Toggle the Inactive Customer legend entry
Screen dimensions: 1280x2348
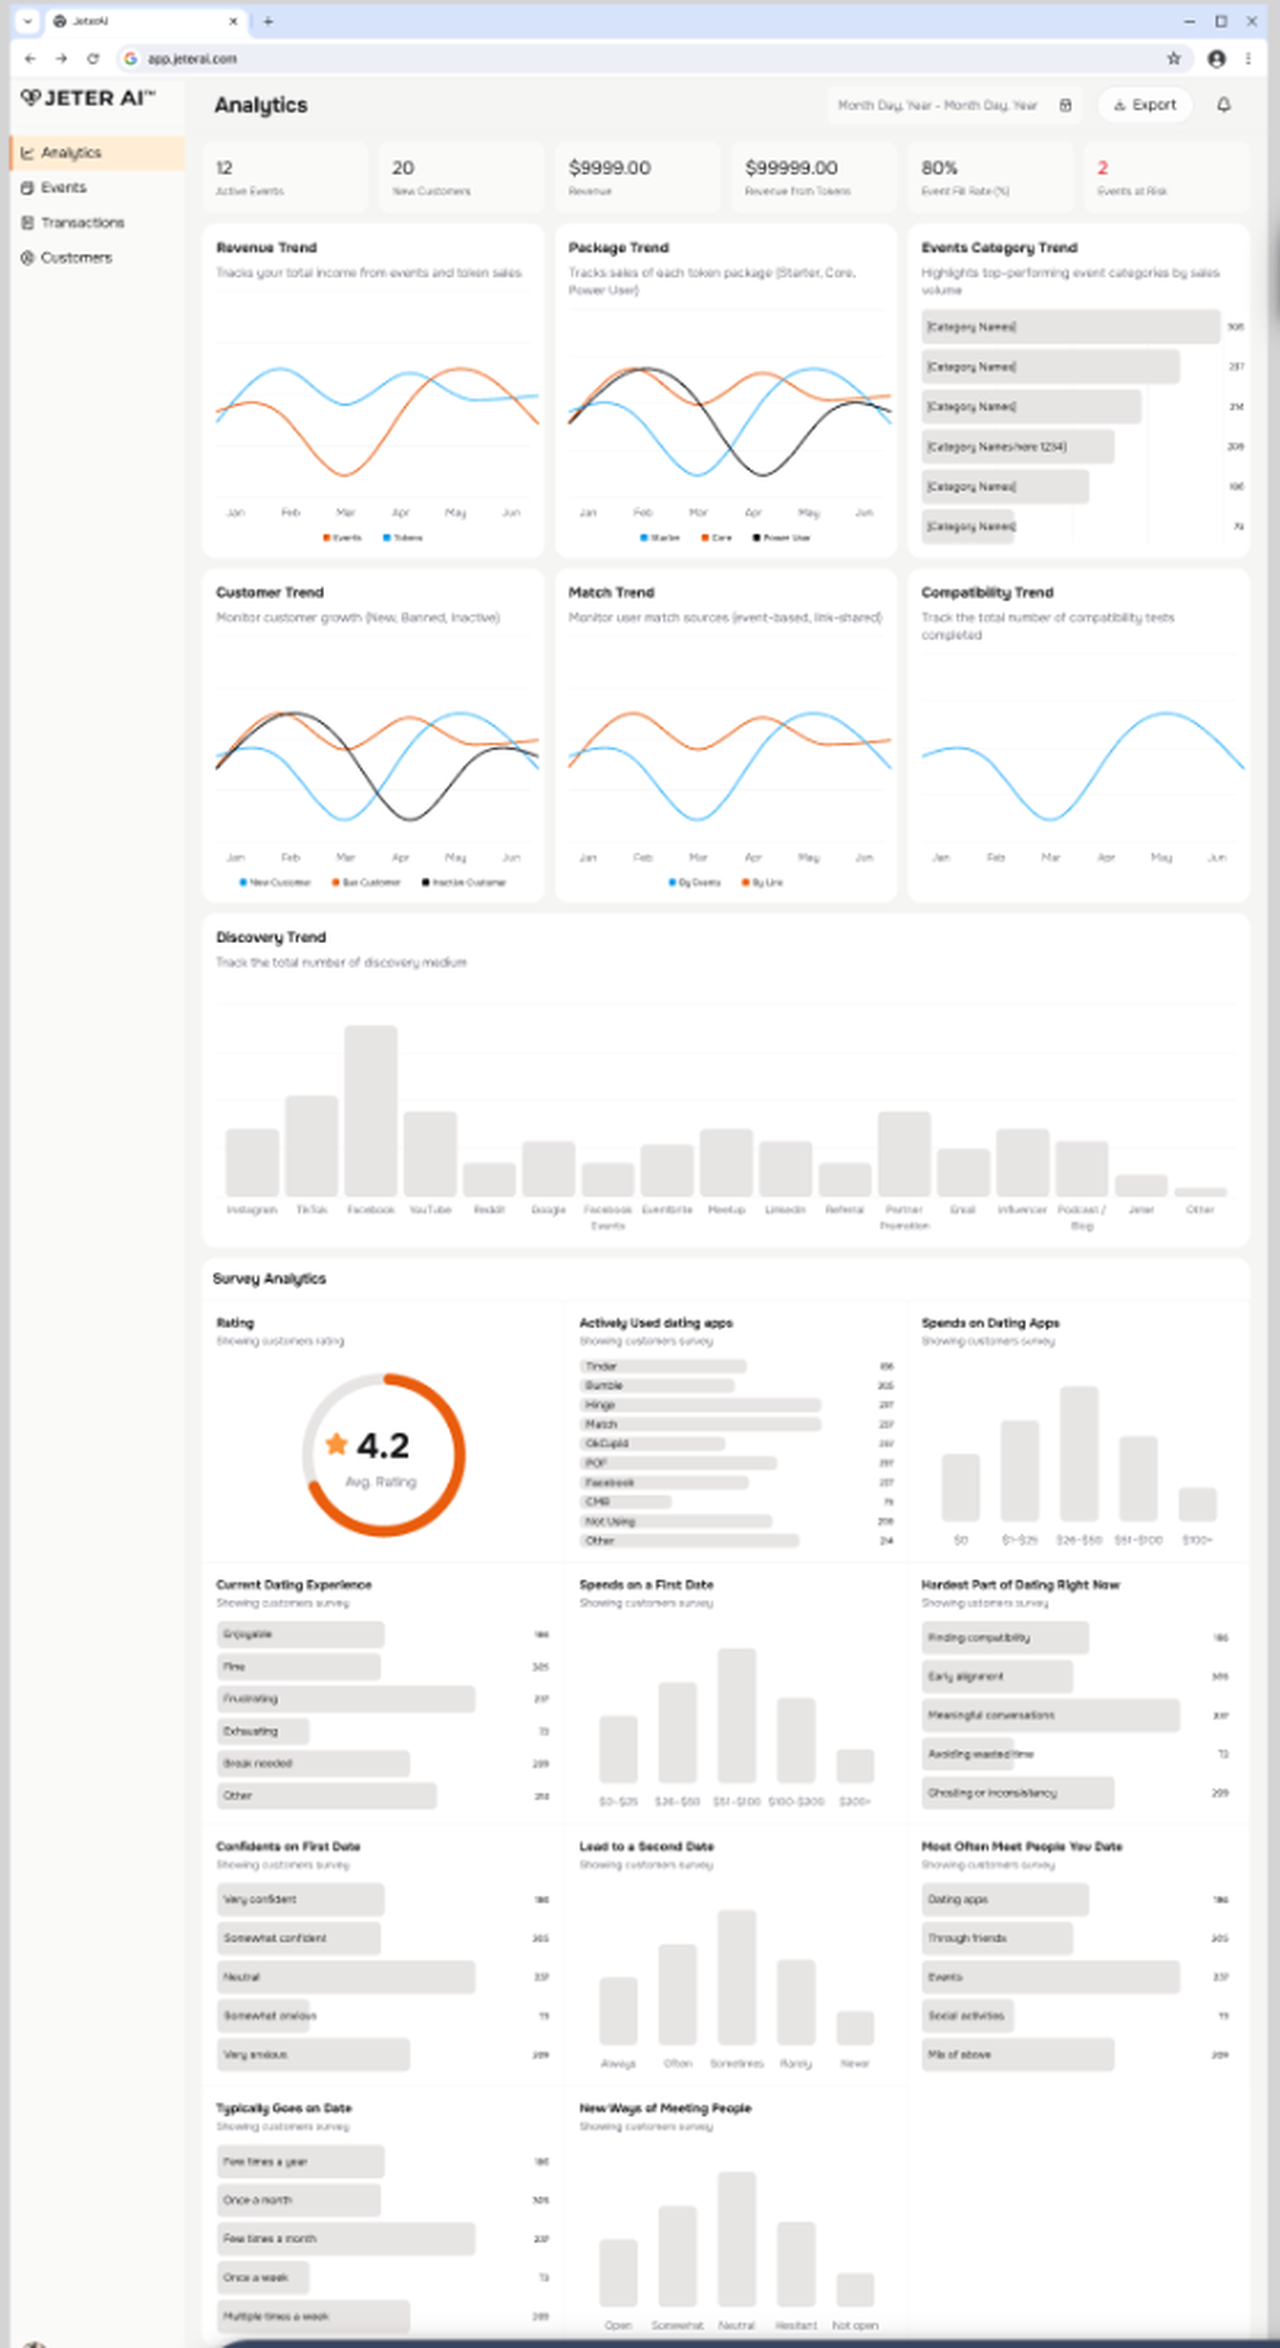[x=464, y=883]
